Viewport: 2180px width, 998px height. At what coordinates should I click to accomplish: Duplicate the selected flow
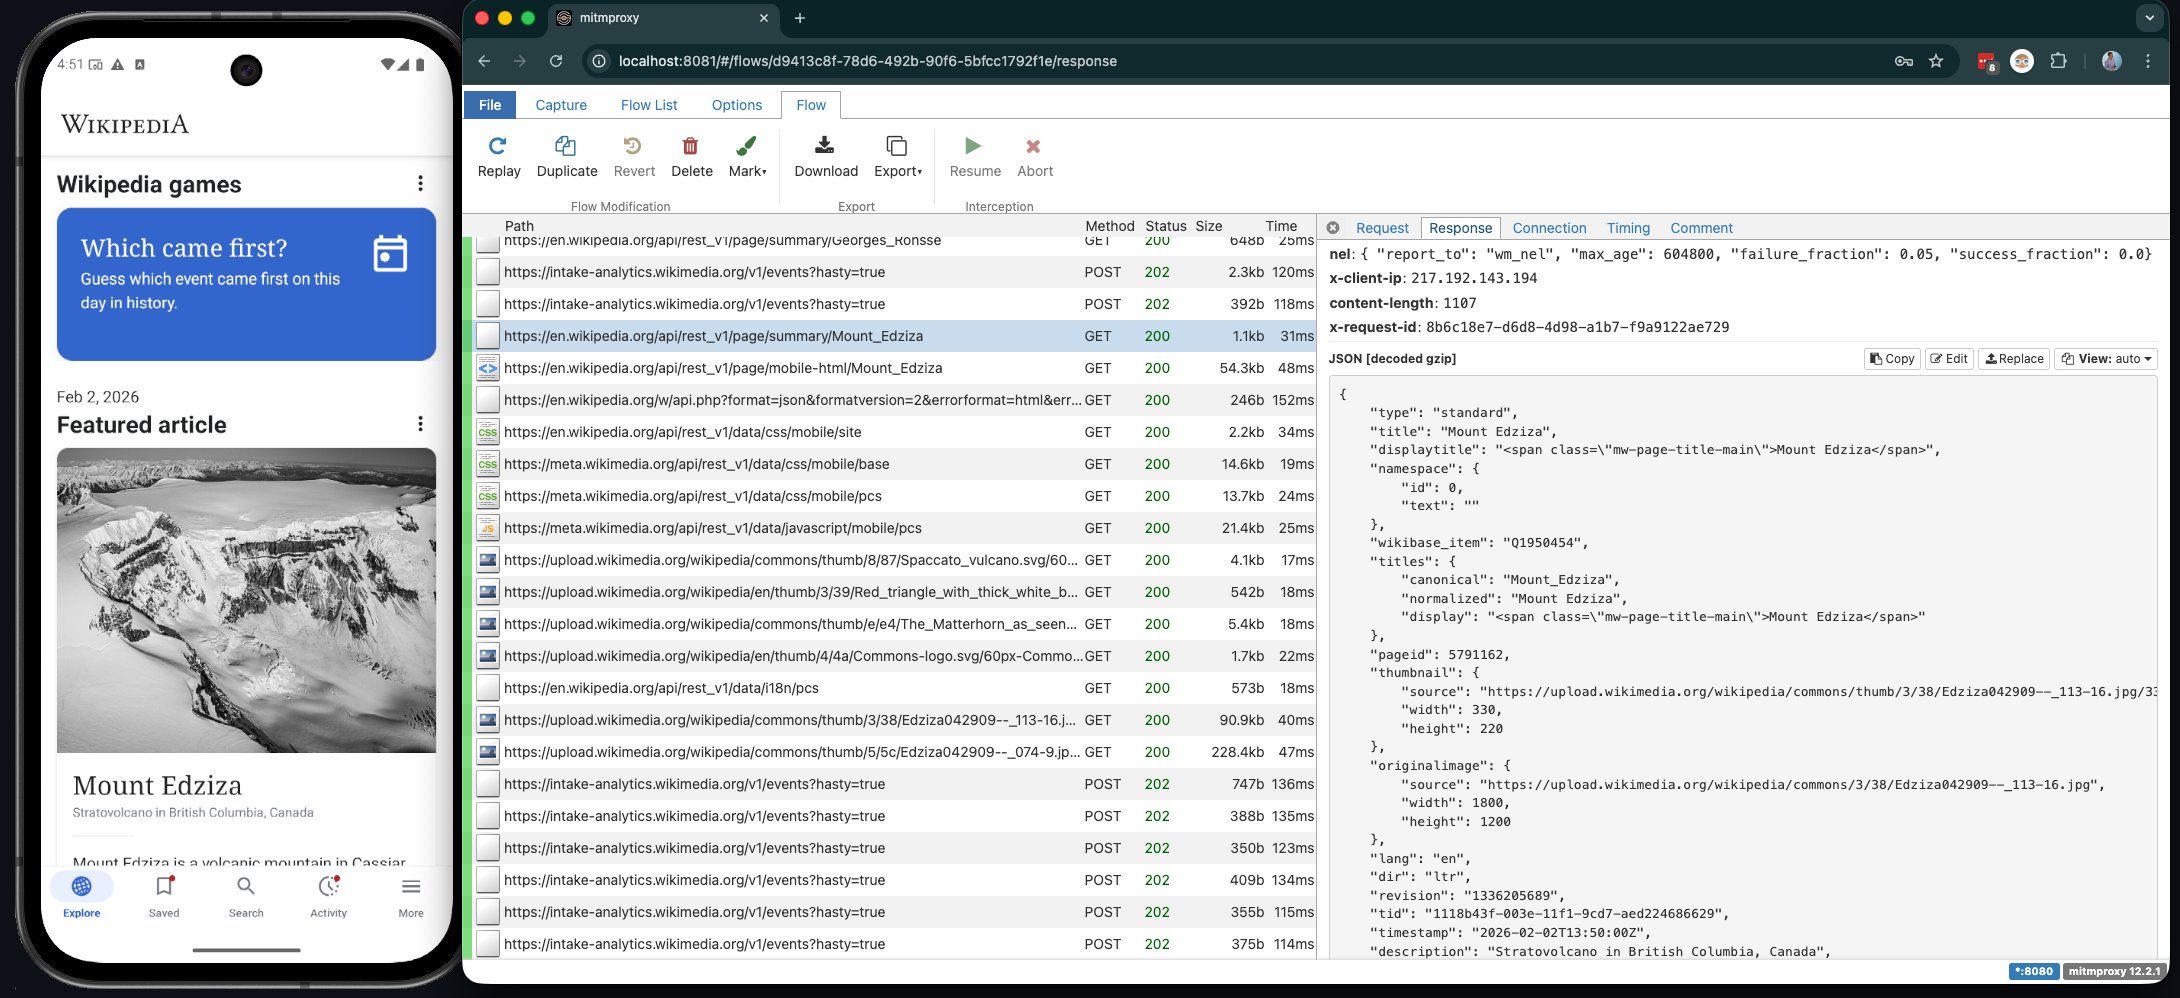566,157
